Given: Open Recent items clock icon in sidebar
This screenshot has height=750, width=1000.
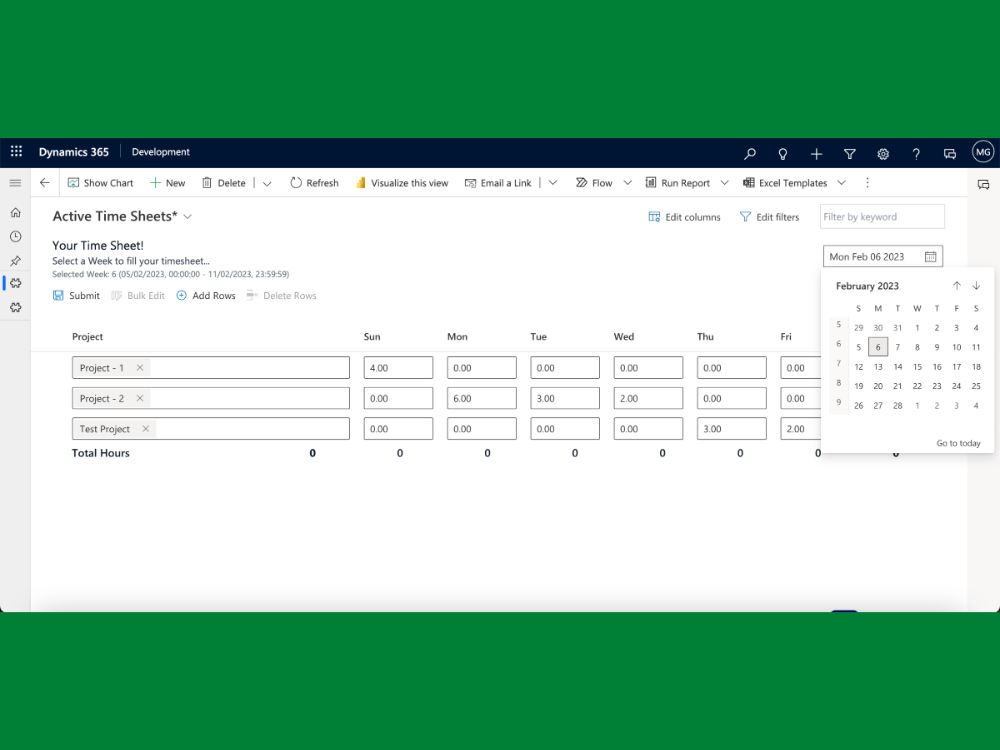Looking at the screenshot, I should point(15,236).
